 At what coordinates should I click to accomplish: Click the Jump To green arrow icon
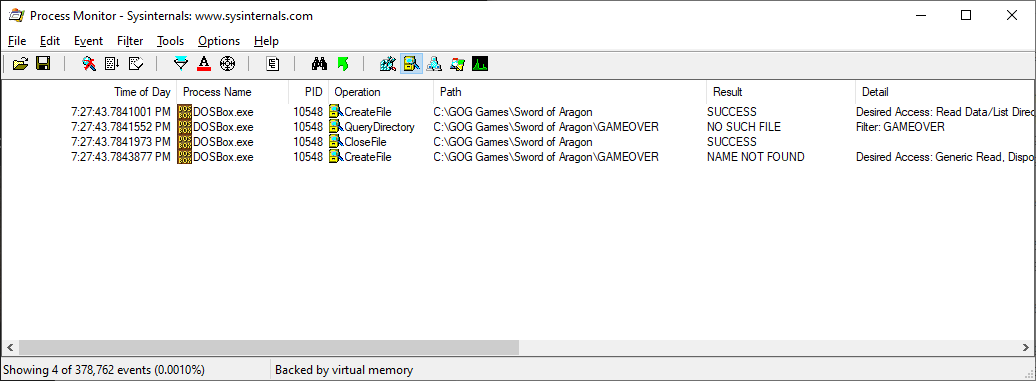coord(342,64)
